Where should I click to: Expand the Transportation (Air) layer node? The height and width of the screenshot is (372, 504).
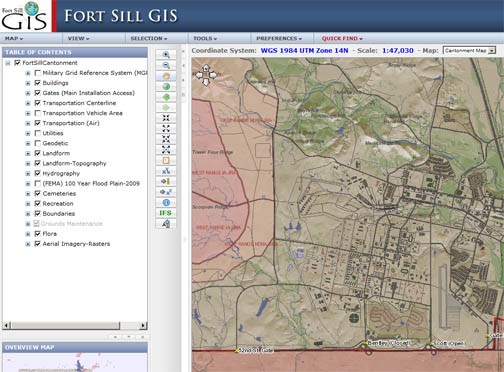[x=28, y=123]
